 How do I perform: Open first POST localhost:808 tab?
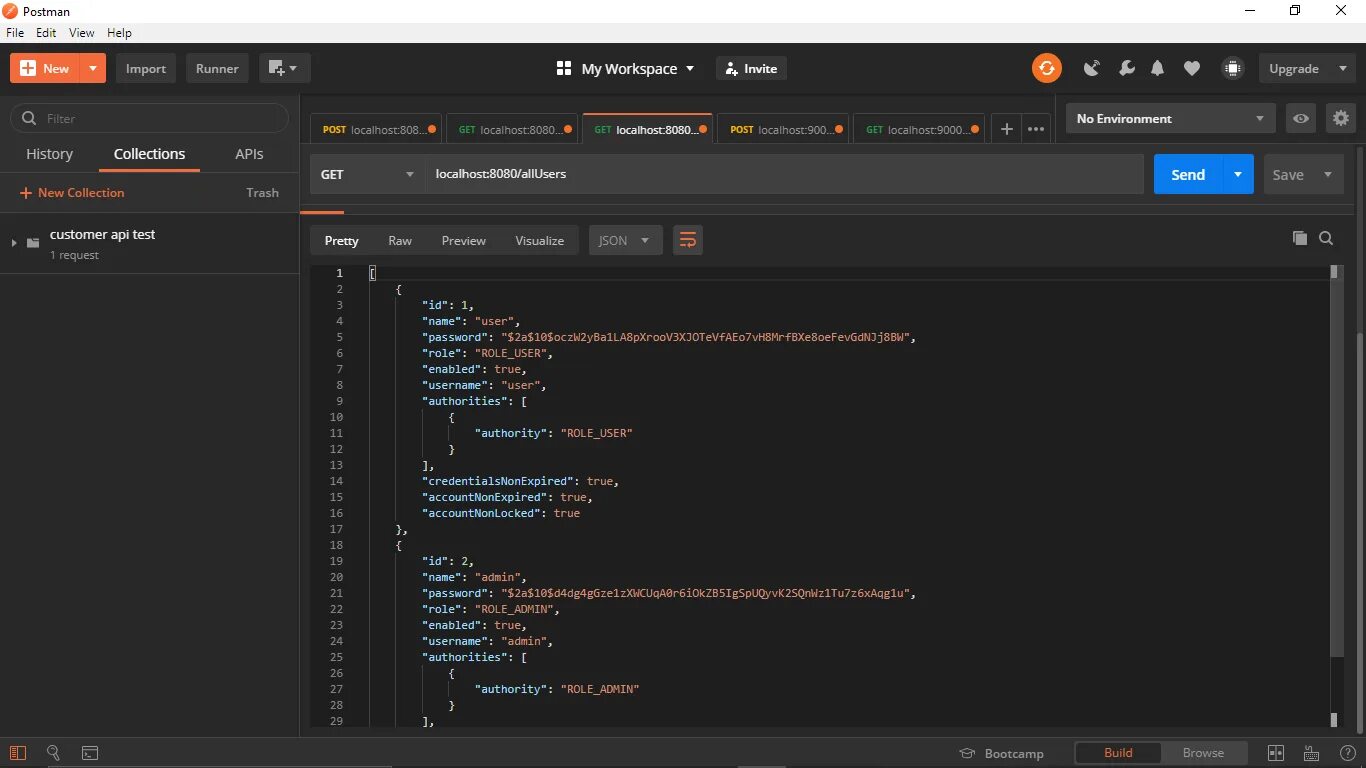(x=373, y=129)
